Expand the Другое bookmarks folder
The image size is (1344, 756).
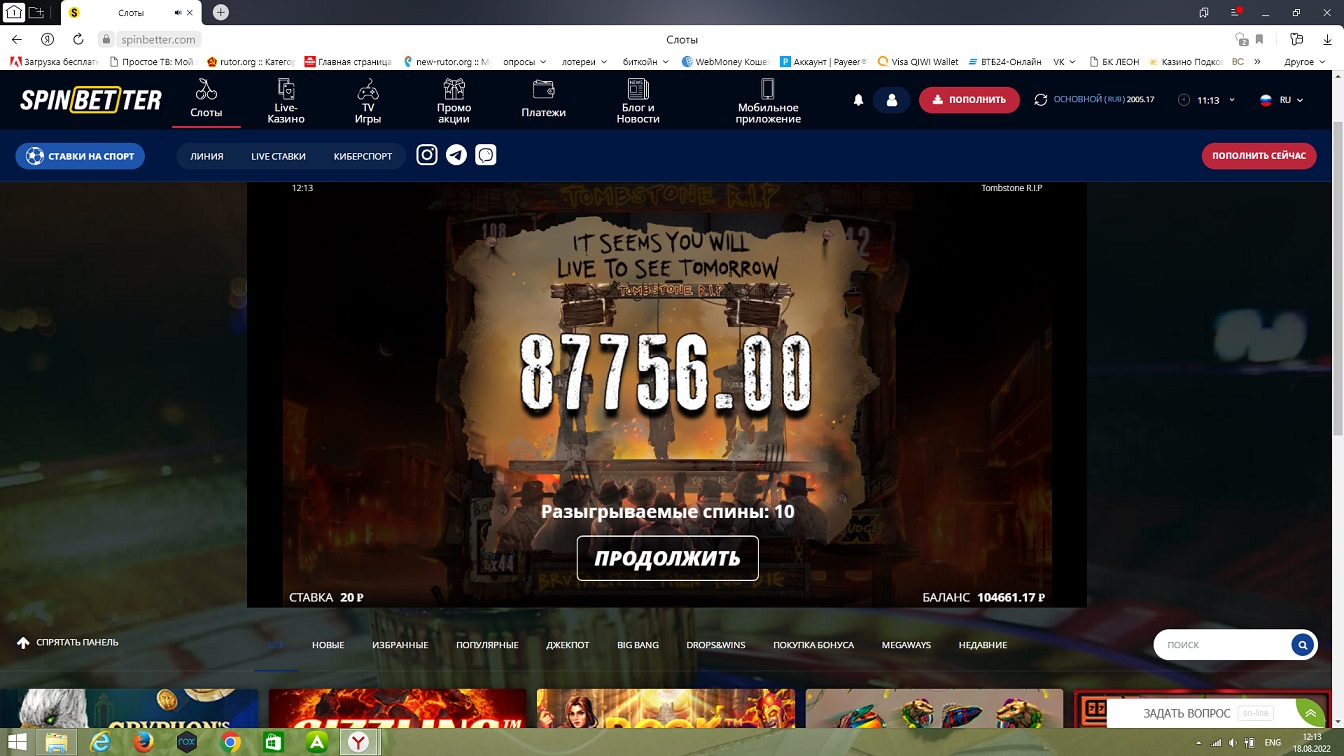(x=1304, y=61)
